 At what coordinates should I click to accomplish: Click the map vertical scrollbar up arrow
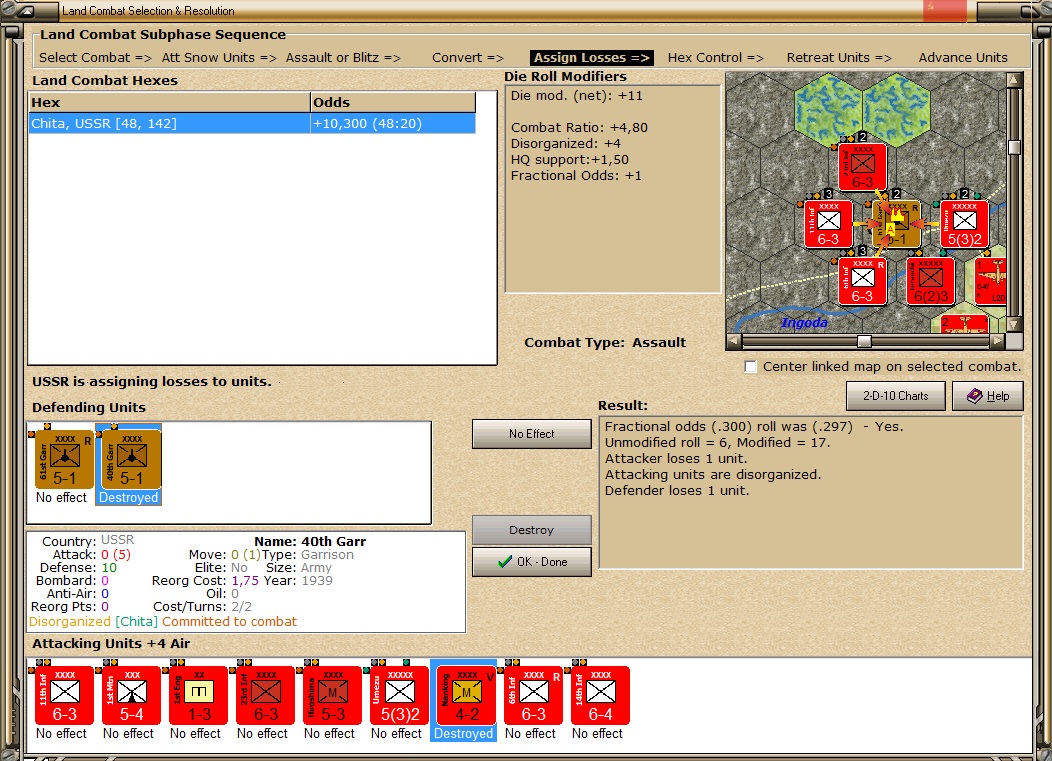1014,80
